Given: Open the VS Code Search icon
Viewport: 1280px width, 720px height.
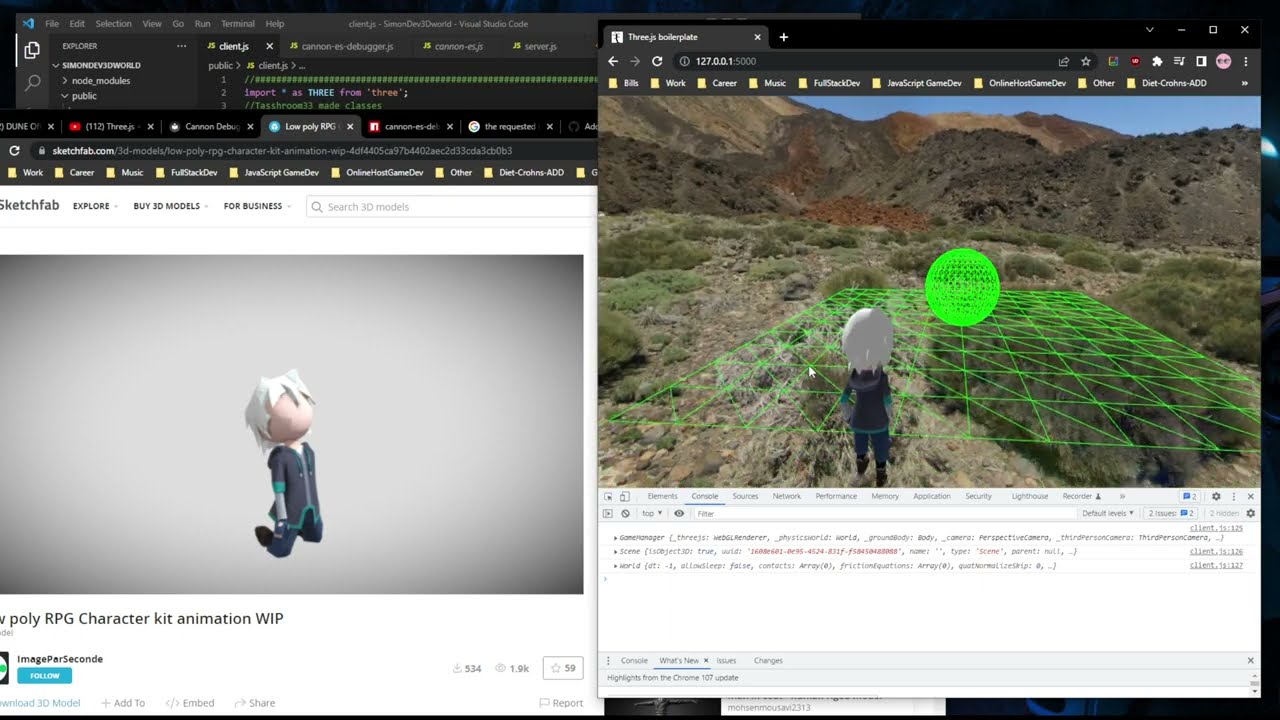Looking at the screenshot, I should pos(32,83).
